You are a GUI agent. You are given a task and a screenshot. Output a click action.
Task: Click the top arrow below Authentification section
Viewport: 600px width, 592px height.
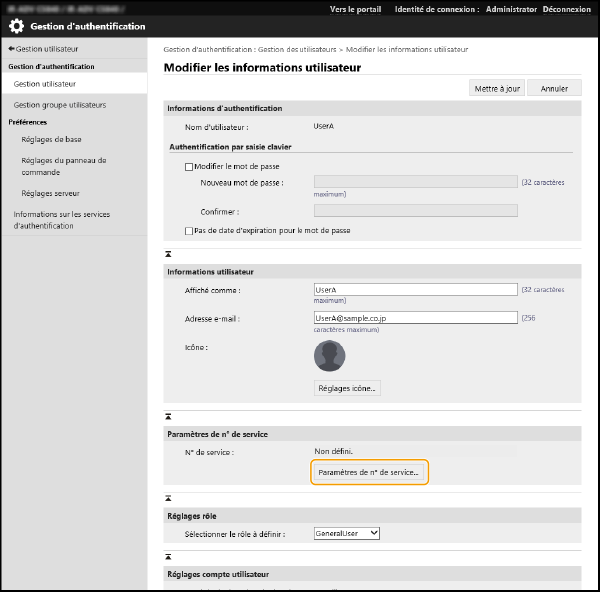pos(168,255)
